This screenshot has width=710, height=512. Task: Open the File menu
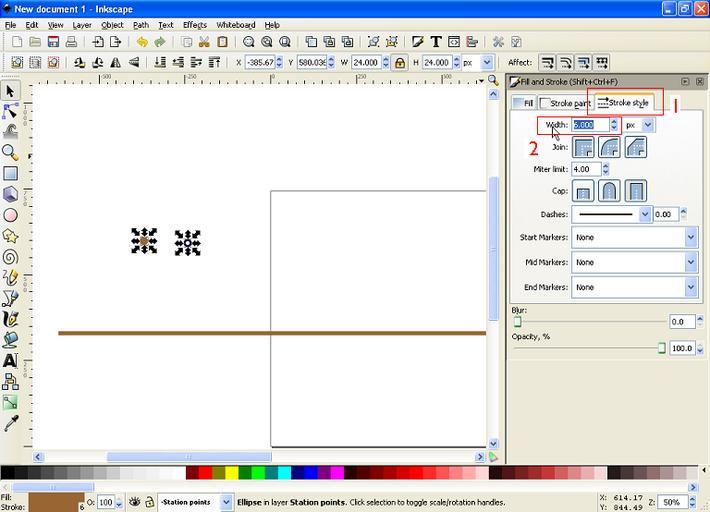pos(10,25)
